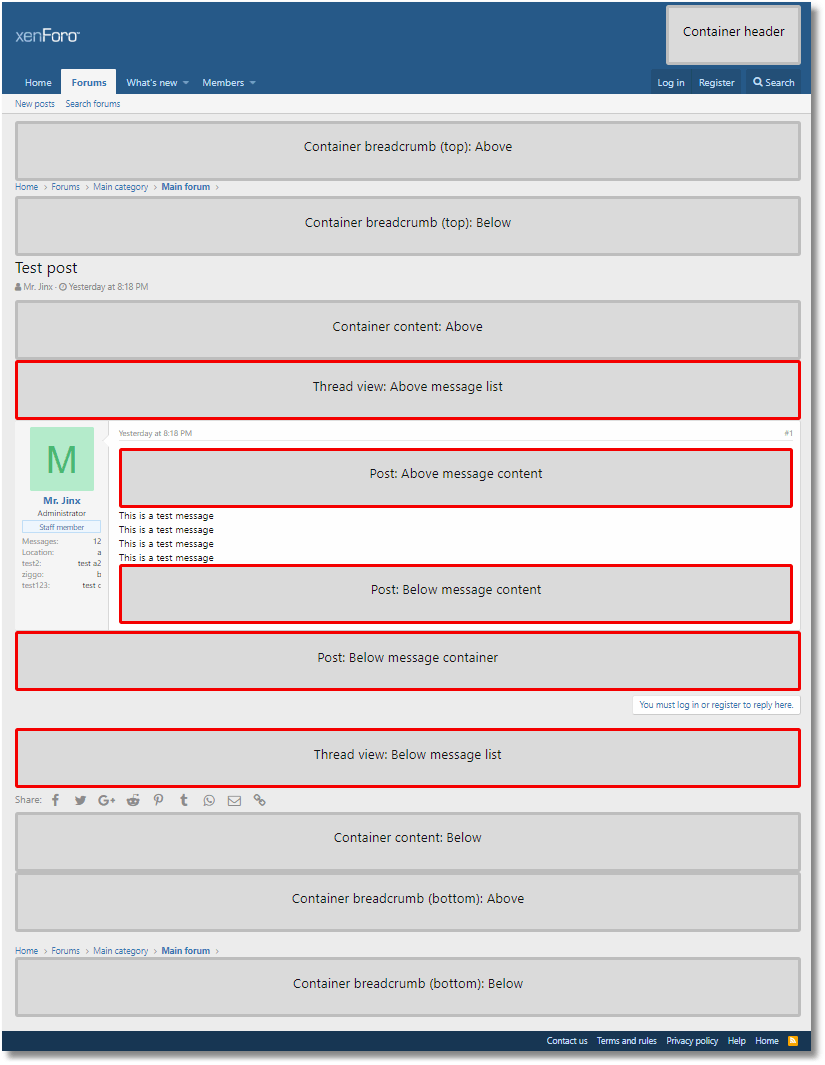Expand the Members dropdown arrow

coord(252,83)
